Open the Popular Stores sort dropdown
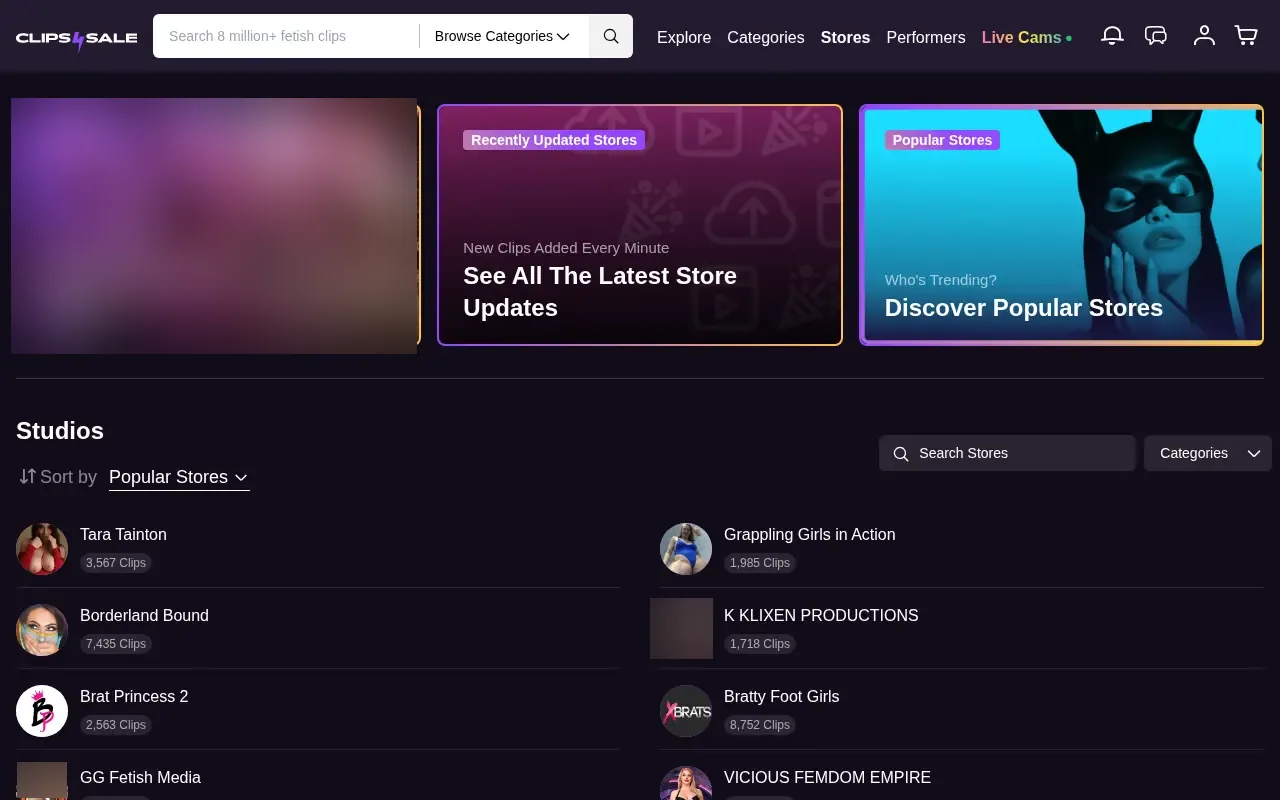Image resolution: width=1280 pixels, height=800 pixels. tap(179, 478)
